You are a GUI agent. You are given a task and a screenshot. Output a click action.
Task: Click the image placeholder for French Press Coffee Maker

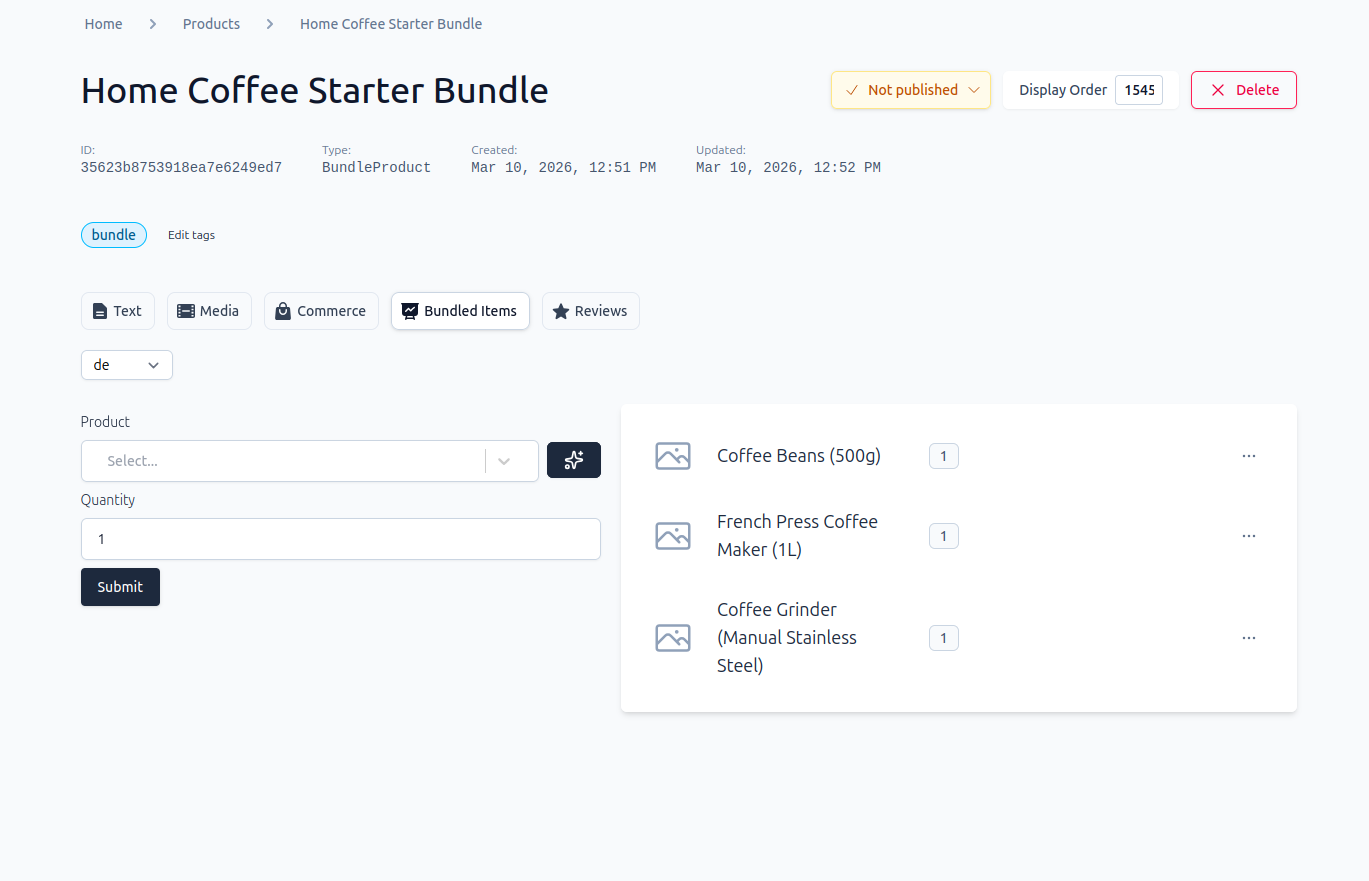(673, 536)
